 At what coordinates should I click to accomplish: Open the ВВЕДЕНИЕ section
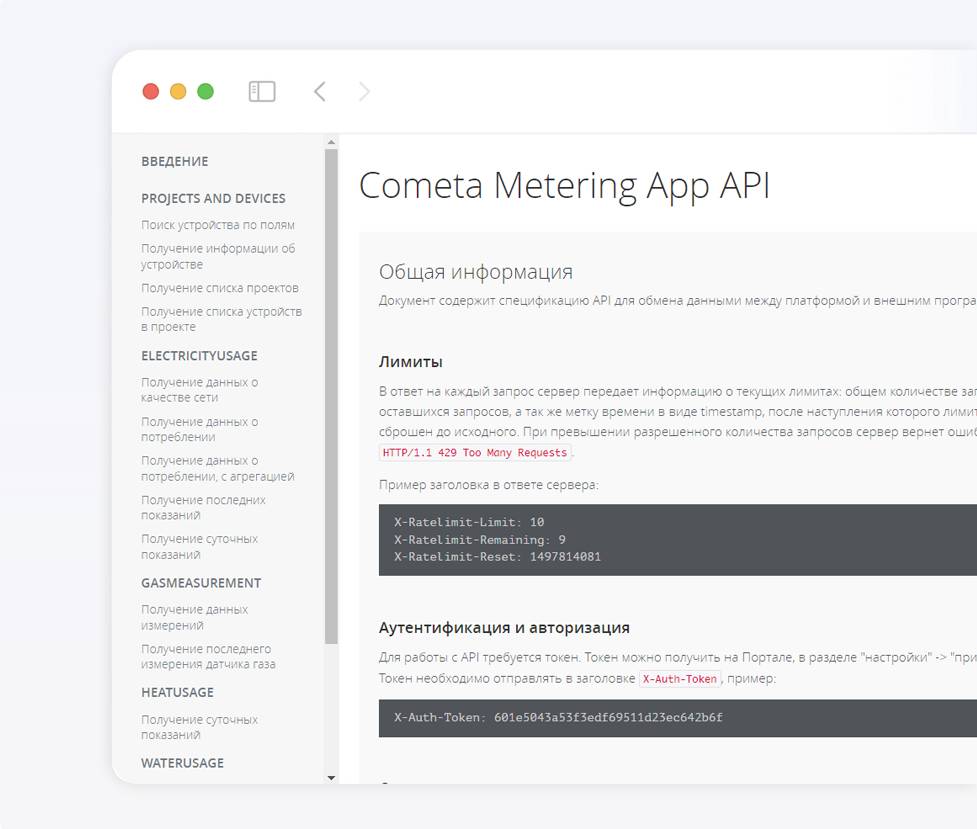(174, 161)
